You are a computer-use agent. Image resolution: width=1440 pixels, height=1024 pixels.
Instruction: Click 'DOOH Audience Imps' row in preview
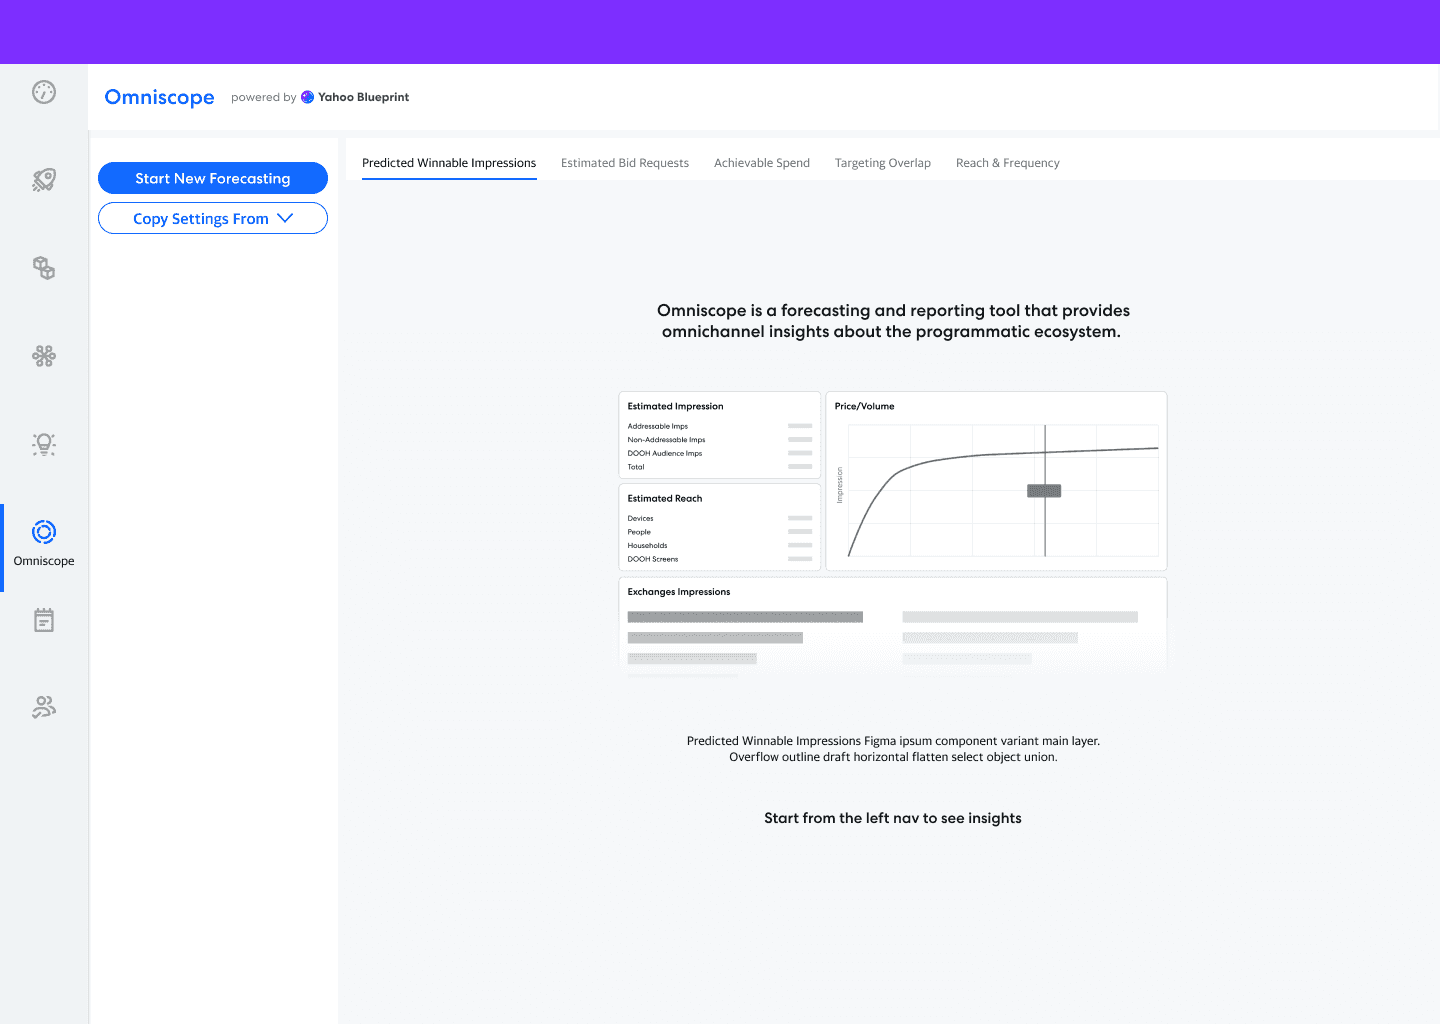pos(720,453)
